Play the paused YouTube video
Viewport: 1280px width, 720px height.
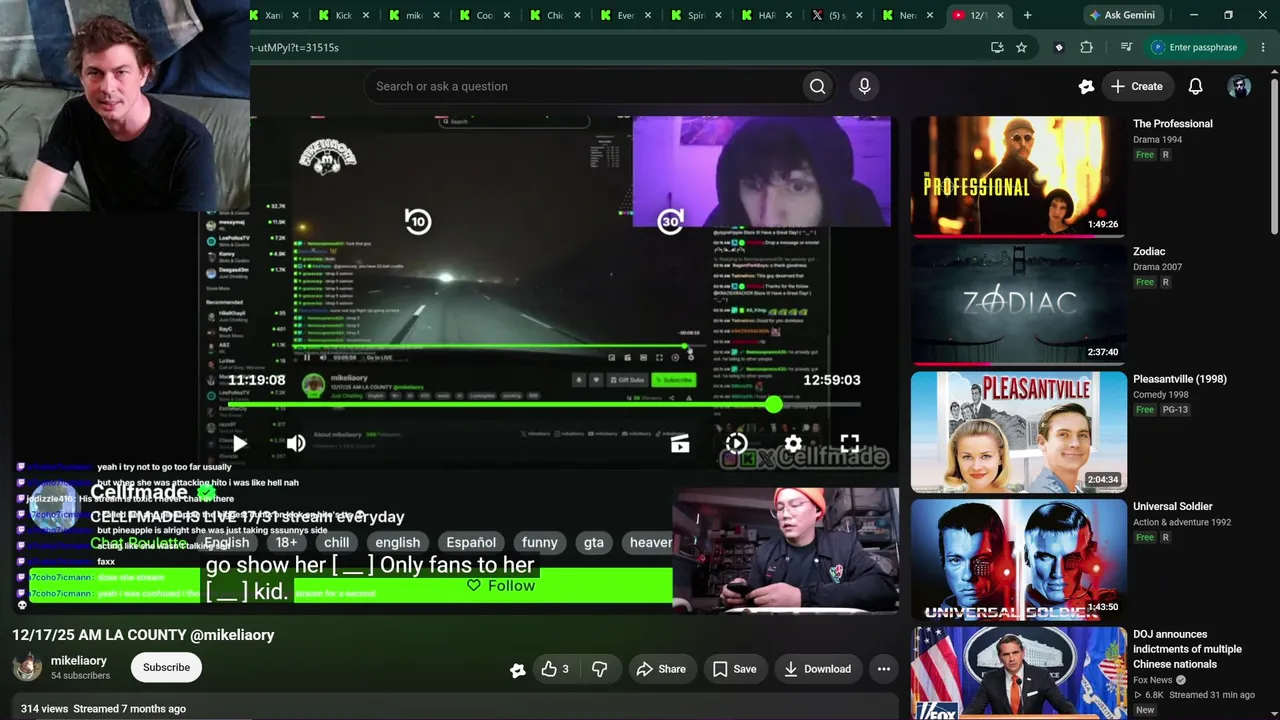(240, 443)
